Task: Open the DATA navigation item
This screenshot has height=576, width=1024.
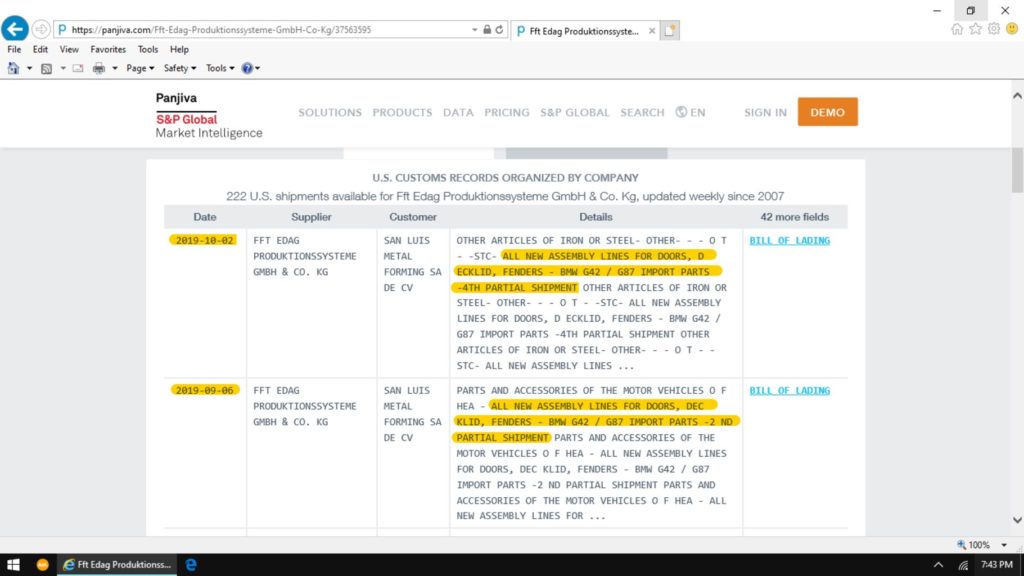Action: tap(458, 112)
